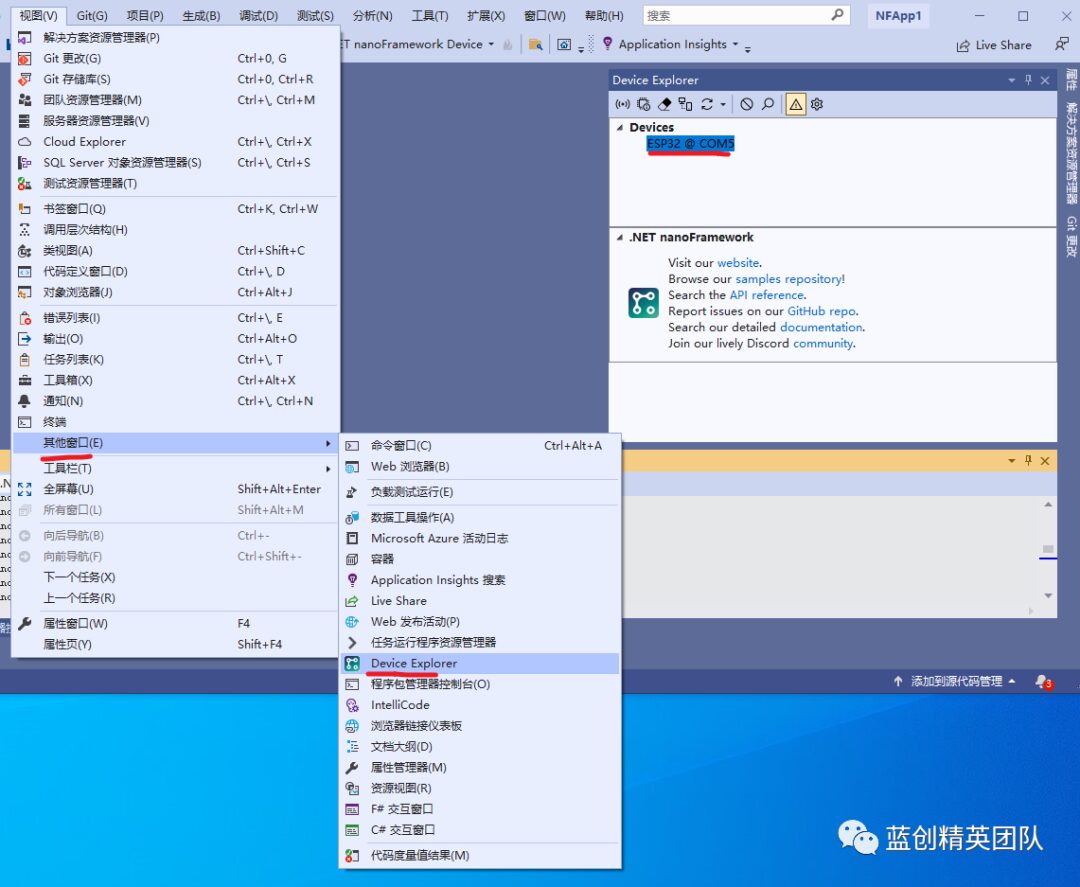Join the Discord community link

[823, 343]
